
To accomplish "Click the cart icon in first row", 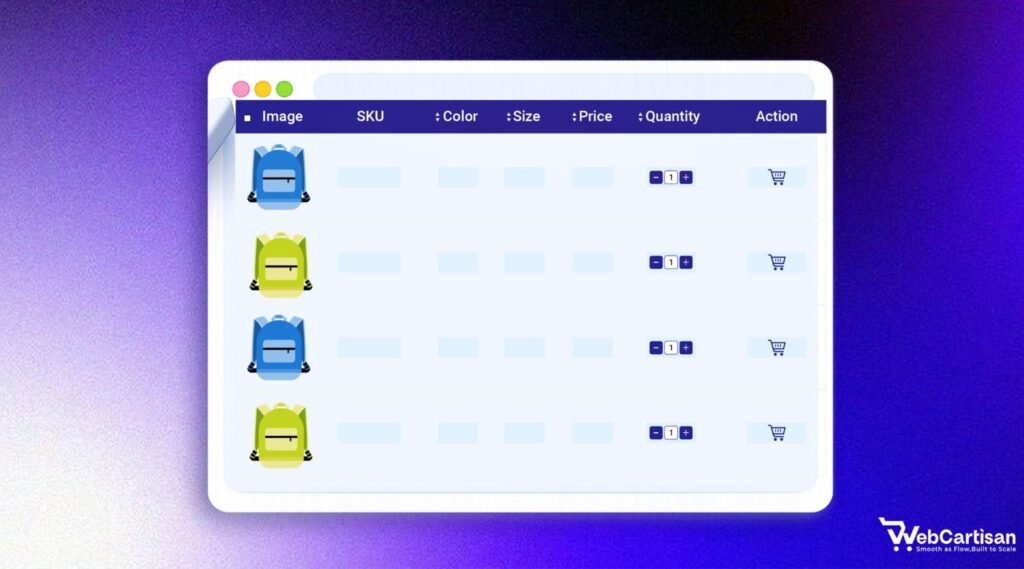I will 776,177.
